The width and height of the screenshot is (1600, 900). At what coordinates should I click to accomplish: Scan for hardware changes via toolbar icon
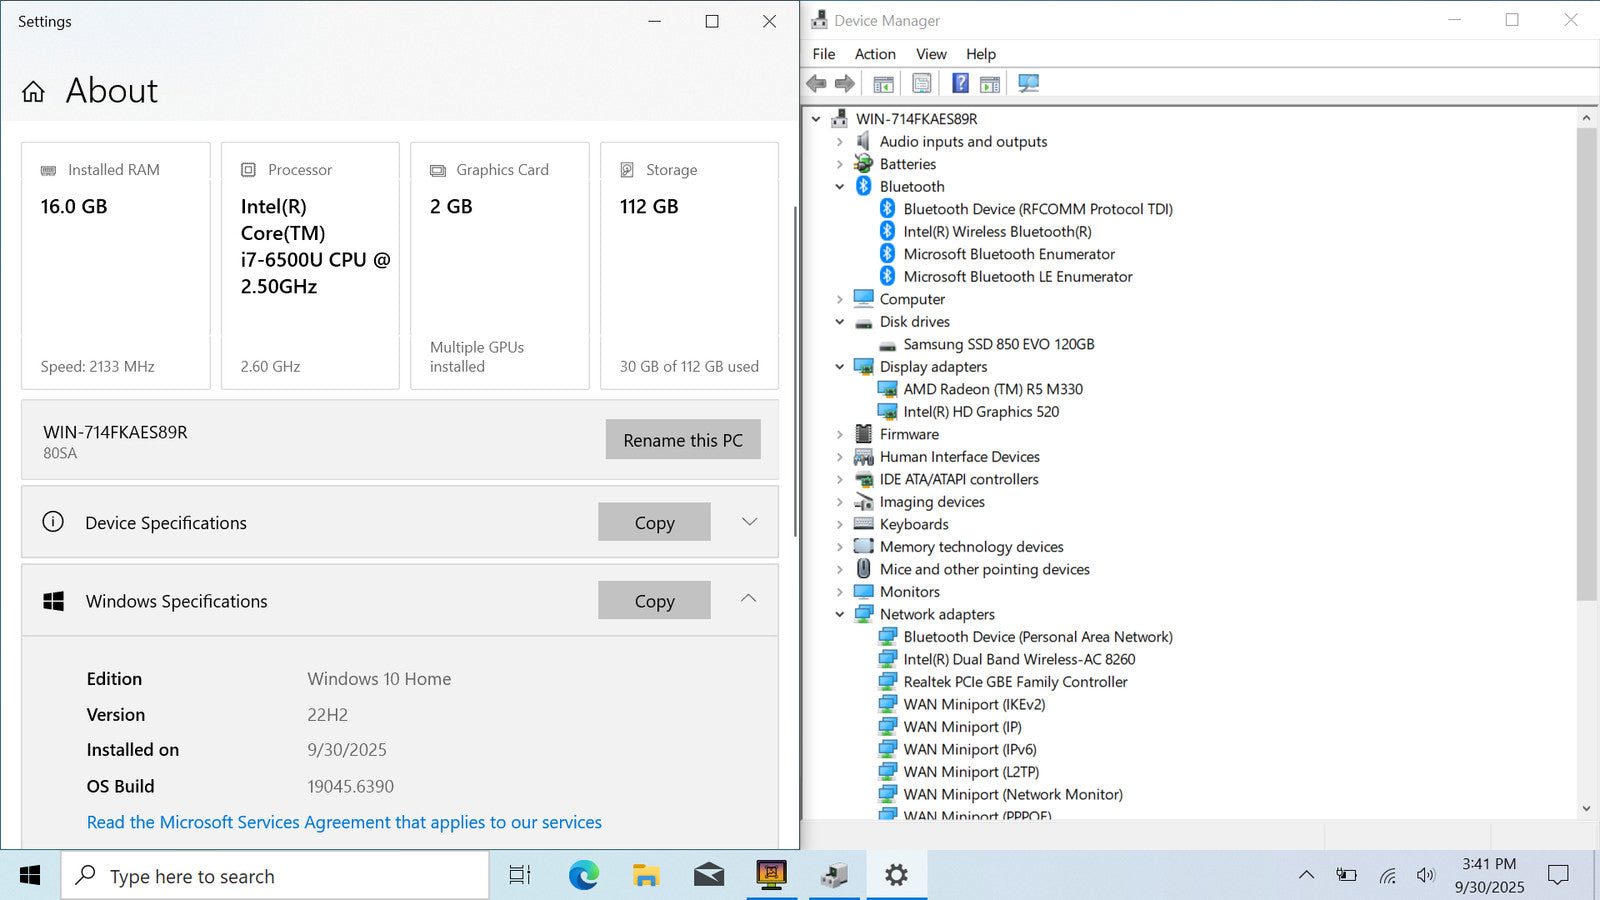[1028, 84]
